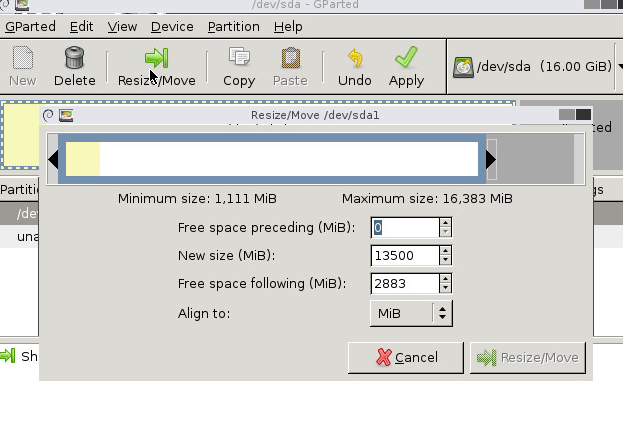Open the View menu
The image size is (623, 426).
coord(122,27)
